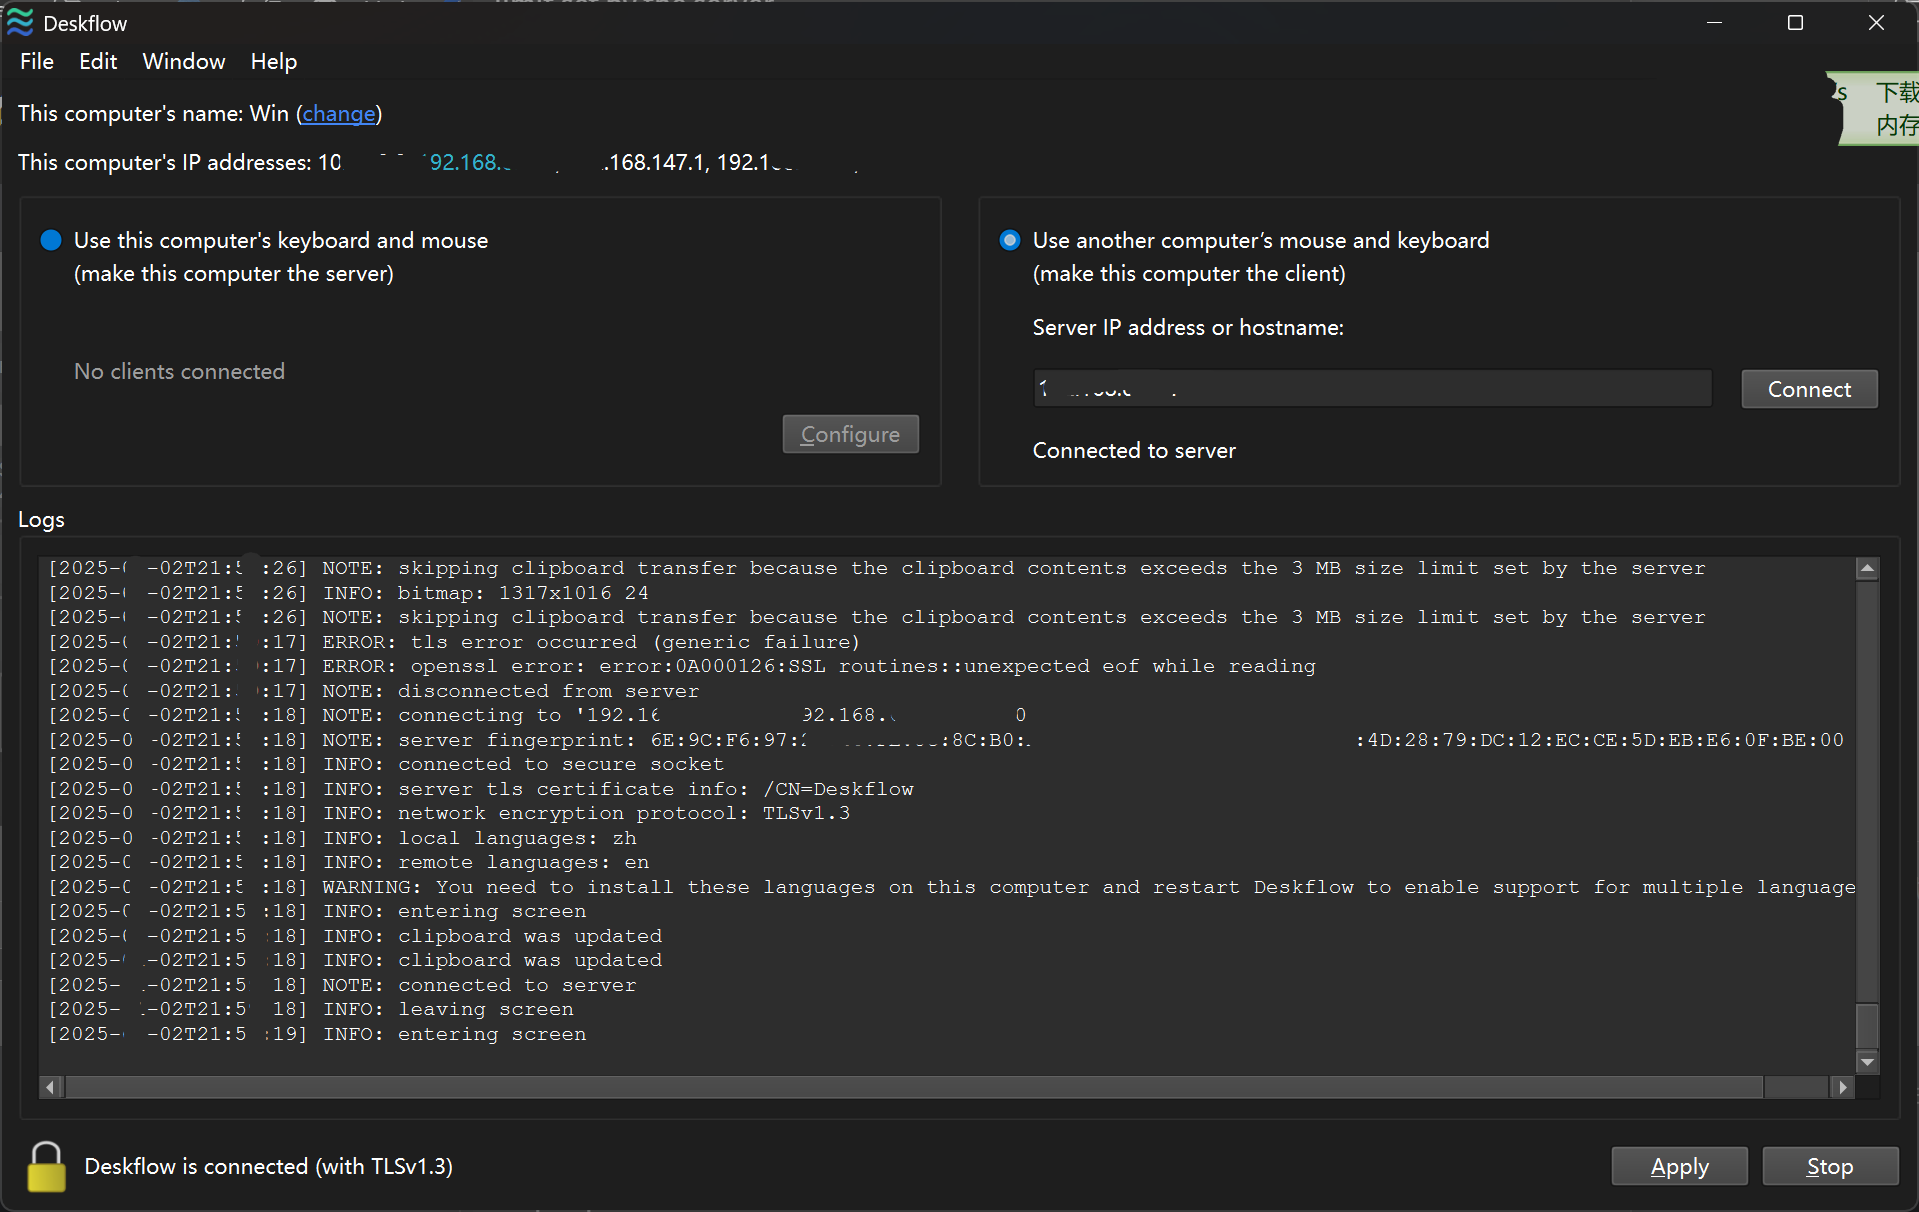Screen dimensions: 1919x1212
Task: Click 'Server IP address or hostname:' label
Action: pyautogui.click(x=1188, y=327)
